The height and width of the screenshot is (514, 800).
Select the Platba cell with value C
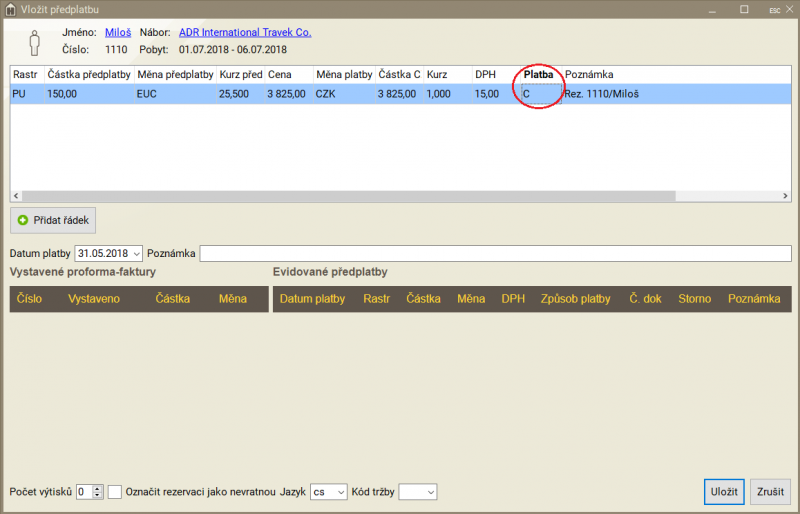coord(539,94)
